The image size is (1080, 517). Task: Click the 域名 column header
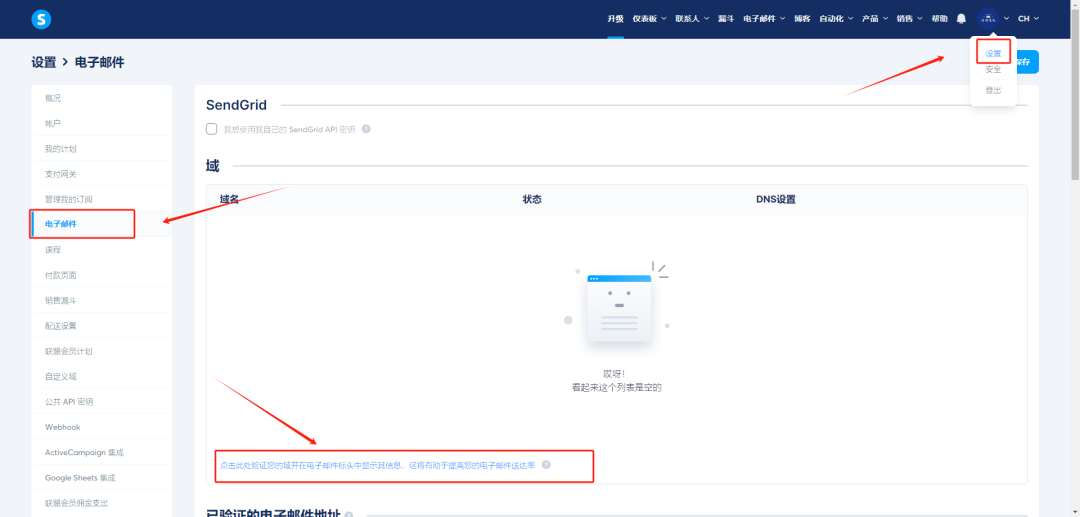tap(229, 200)
